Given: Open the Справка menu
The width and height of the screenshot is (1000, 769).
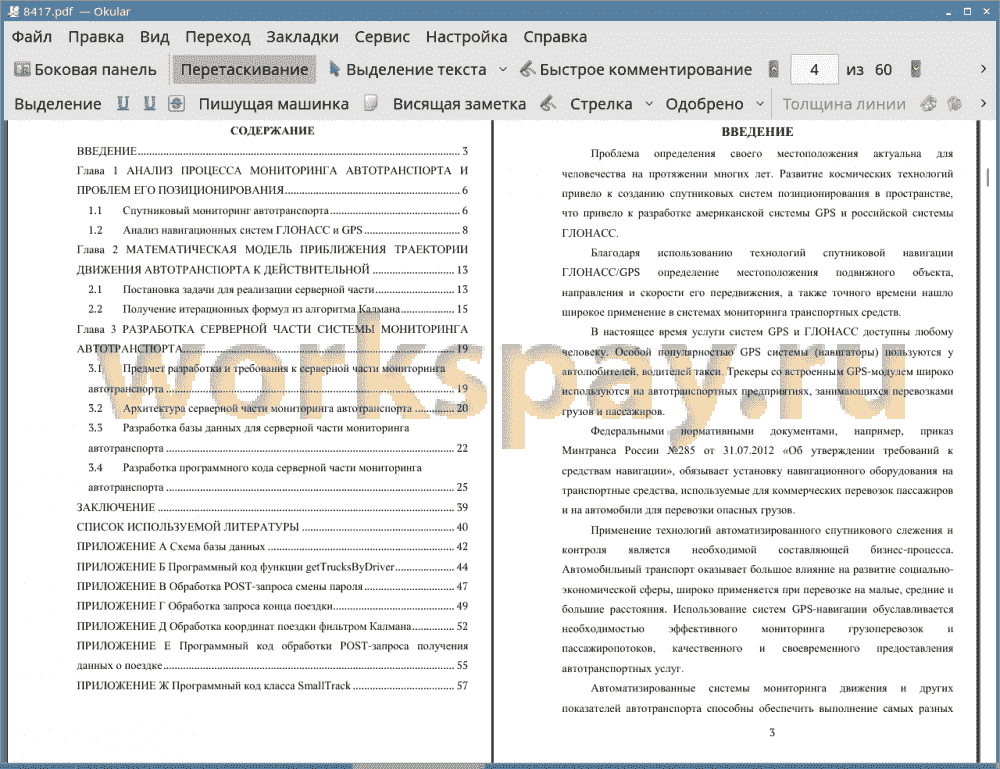Looking at the screenshot, I should 555,37.
